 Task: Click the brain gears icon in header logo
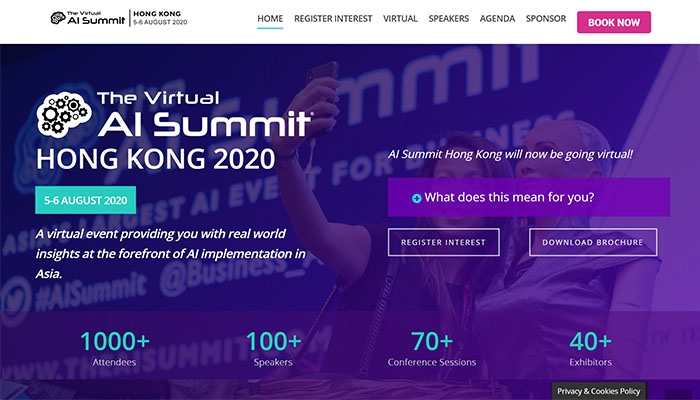58,18
